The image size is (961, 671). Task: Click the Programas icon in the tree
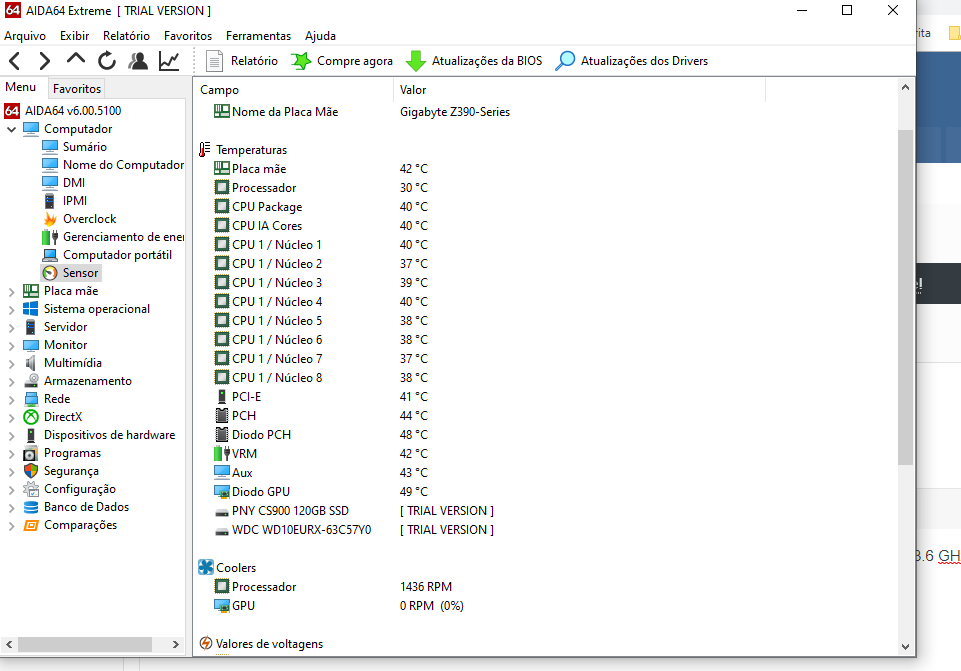click(x=31, y=453)
